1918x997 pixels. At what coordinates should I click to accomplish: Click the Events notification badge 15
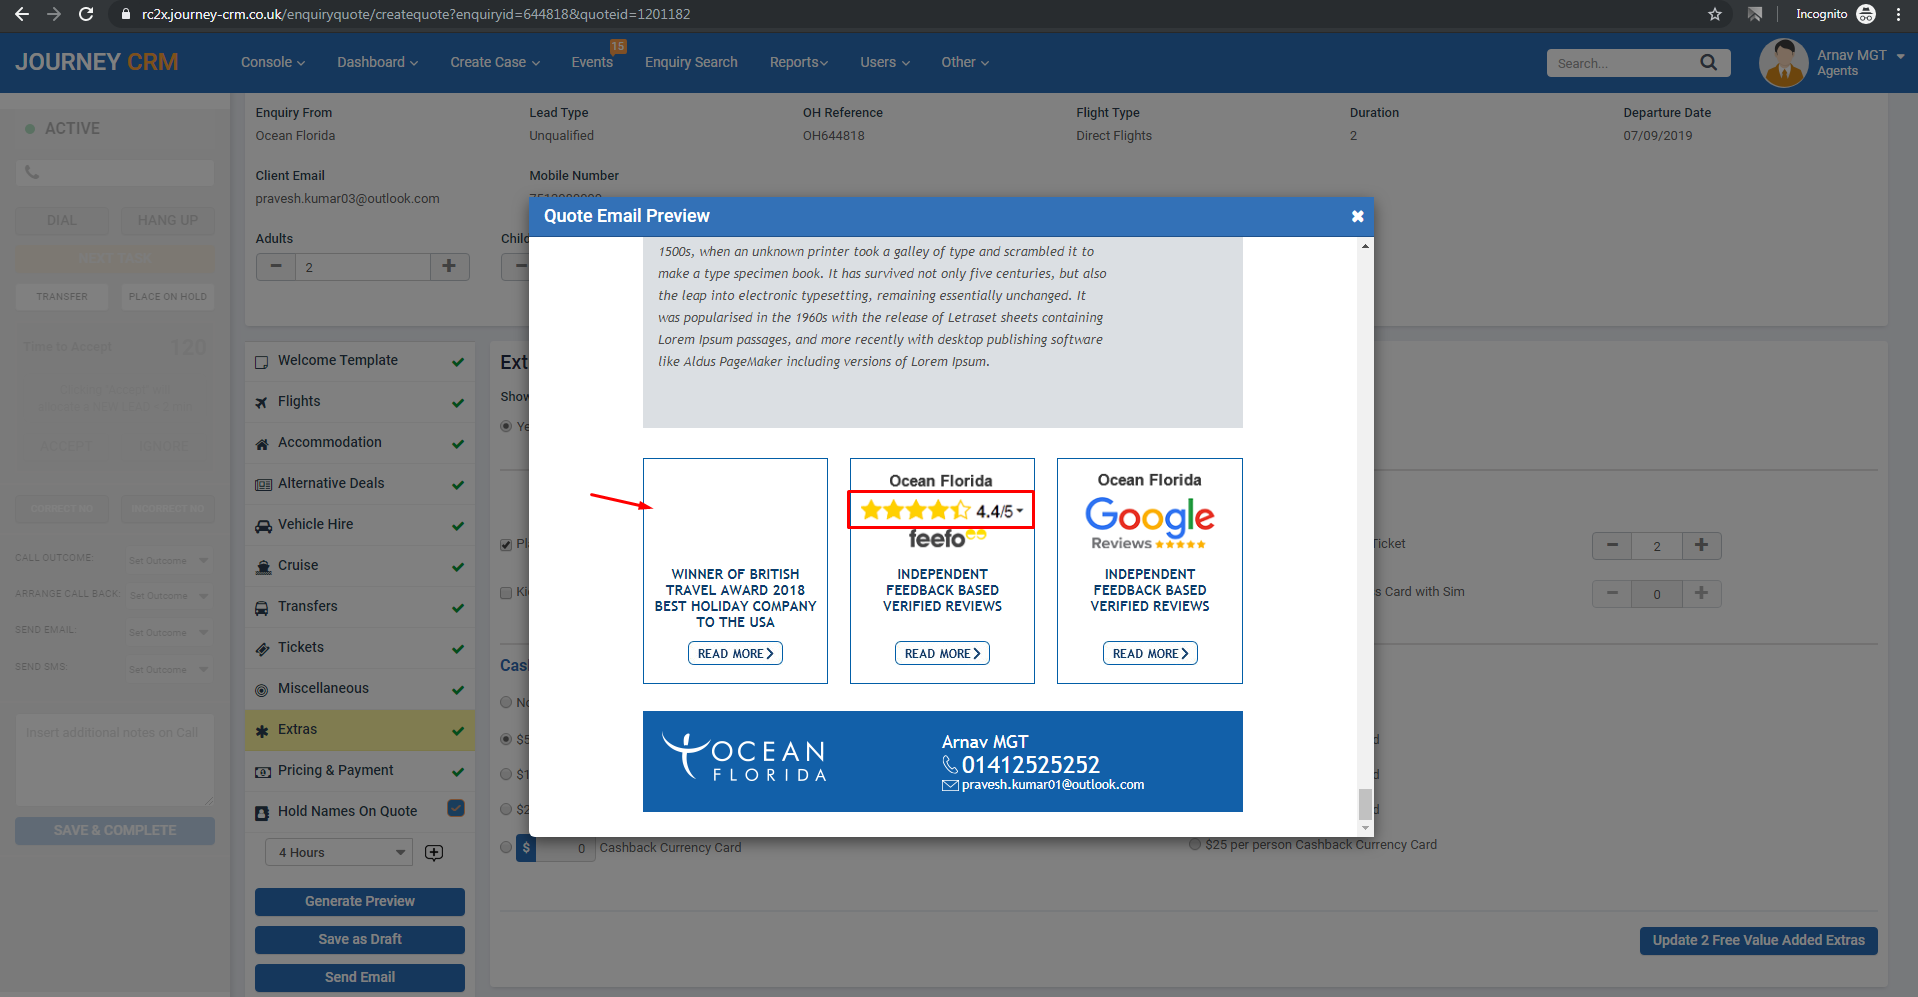[x=618, y=46]
